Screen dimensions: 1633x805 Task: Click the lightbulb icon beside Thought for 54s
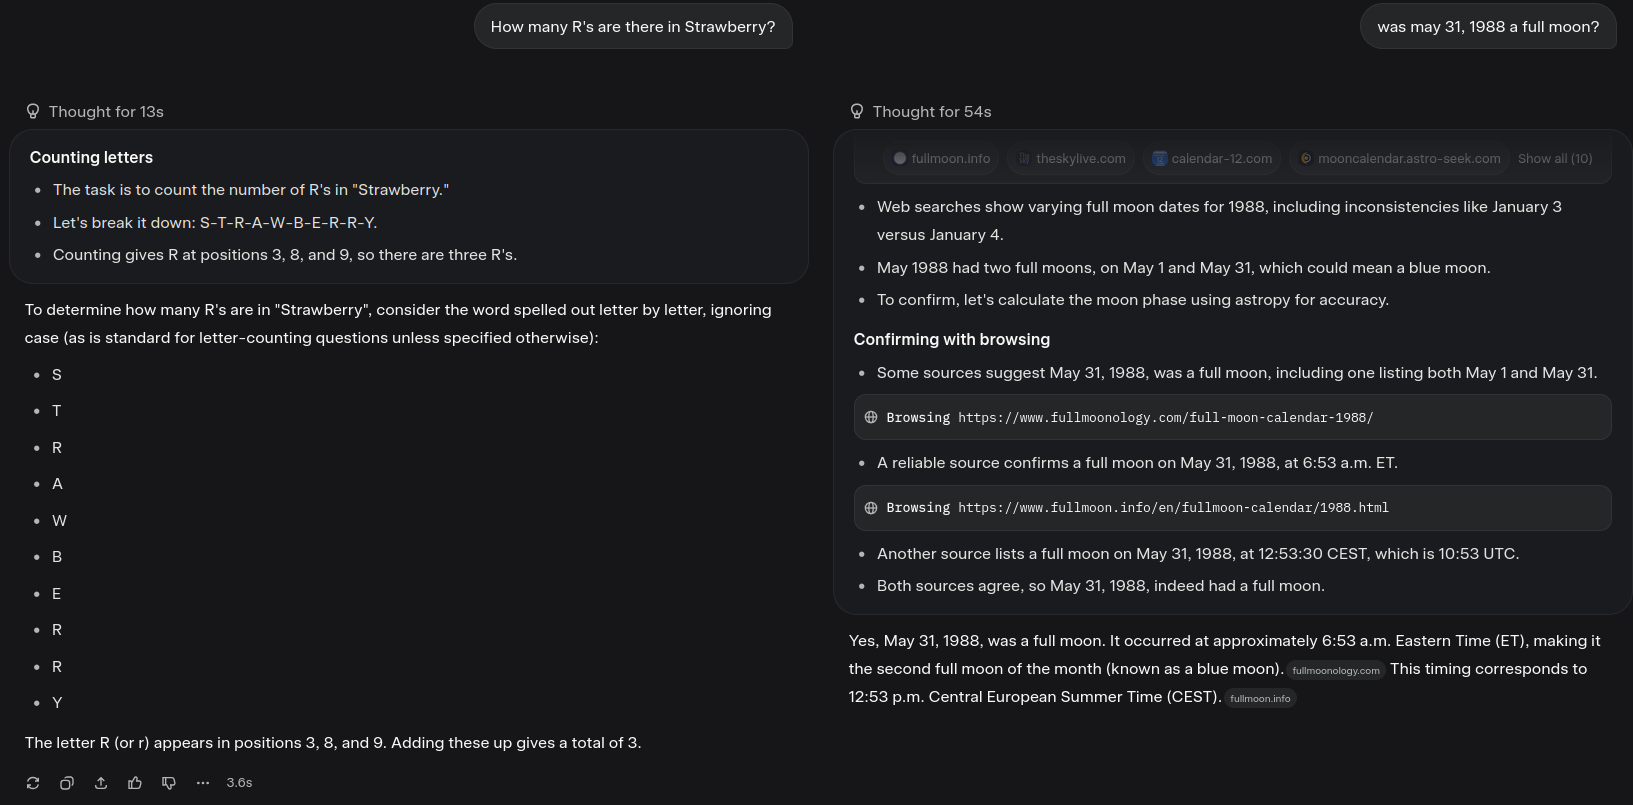coord(857,111)
